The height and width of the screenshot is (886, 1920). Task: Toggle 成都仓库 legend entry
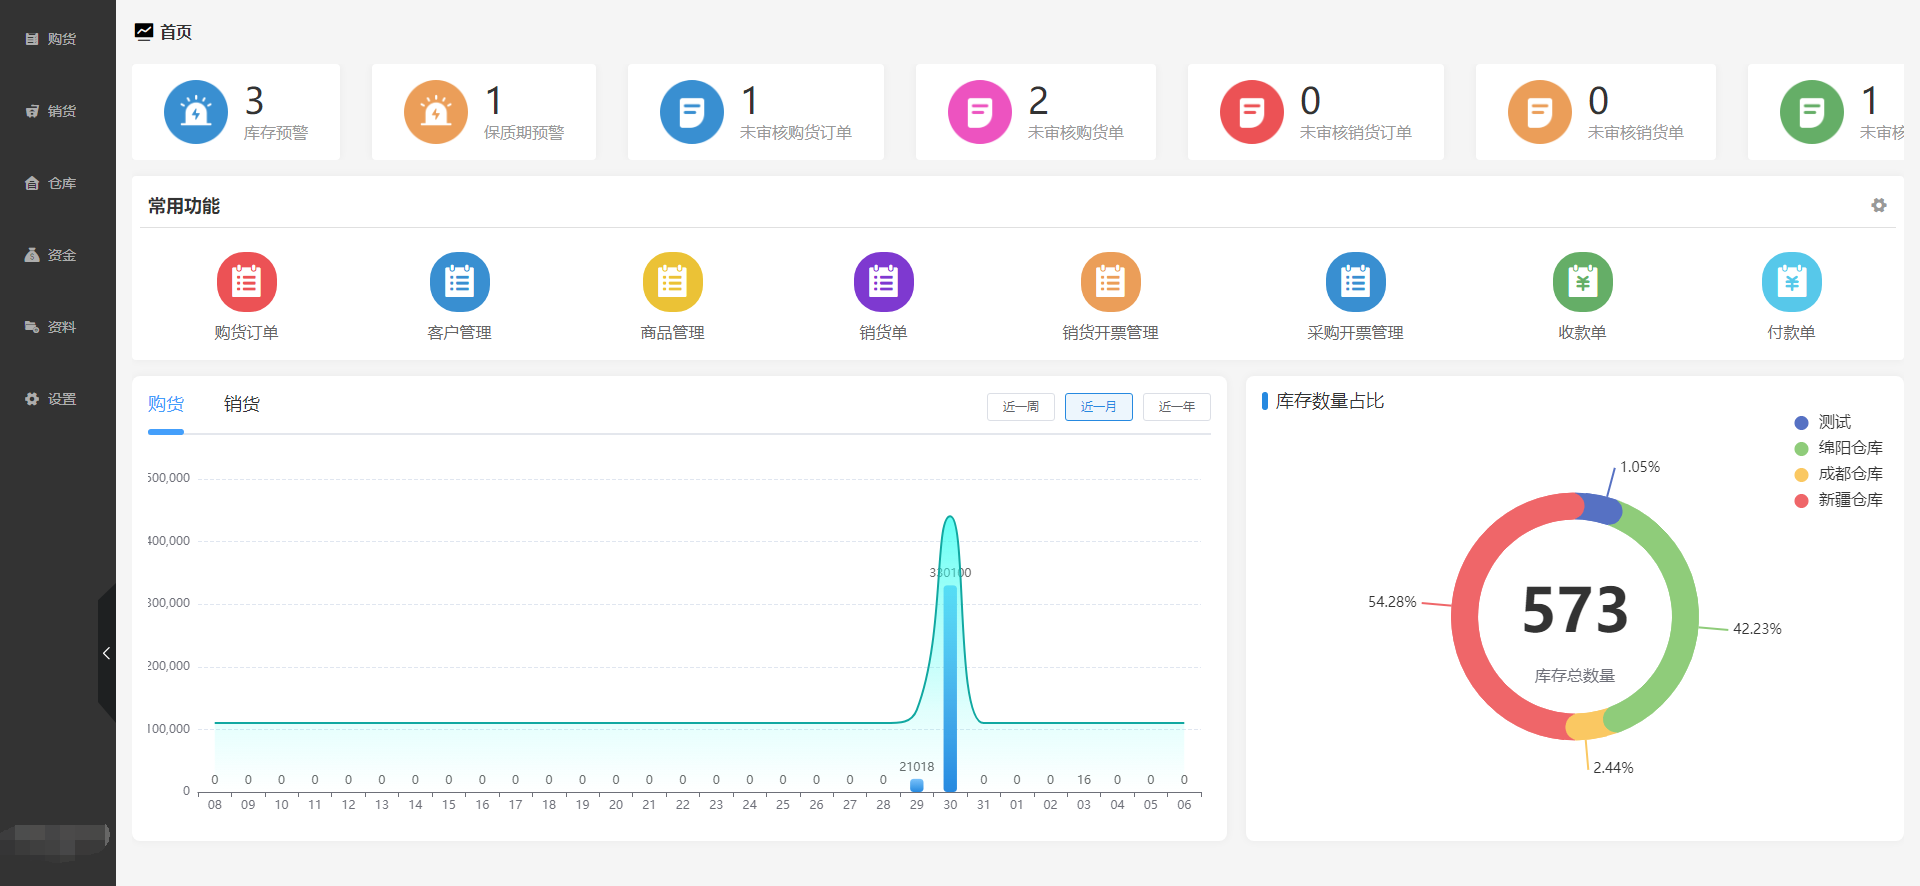pyautogui.click(x=1838, y=474)
